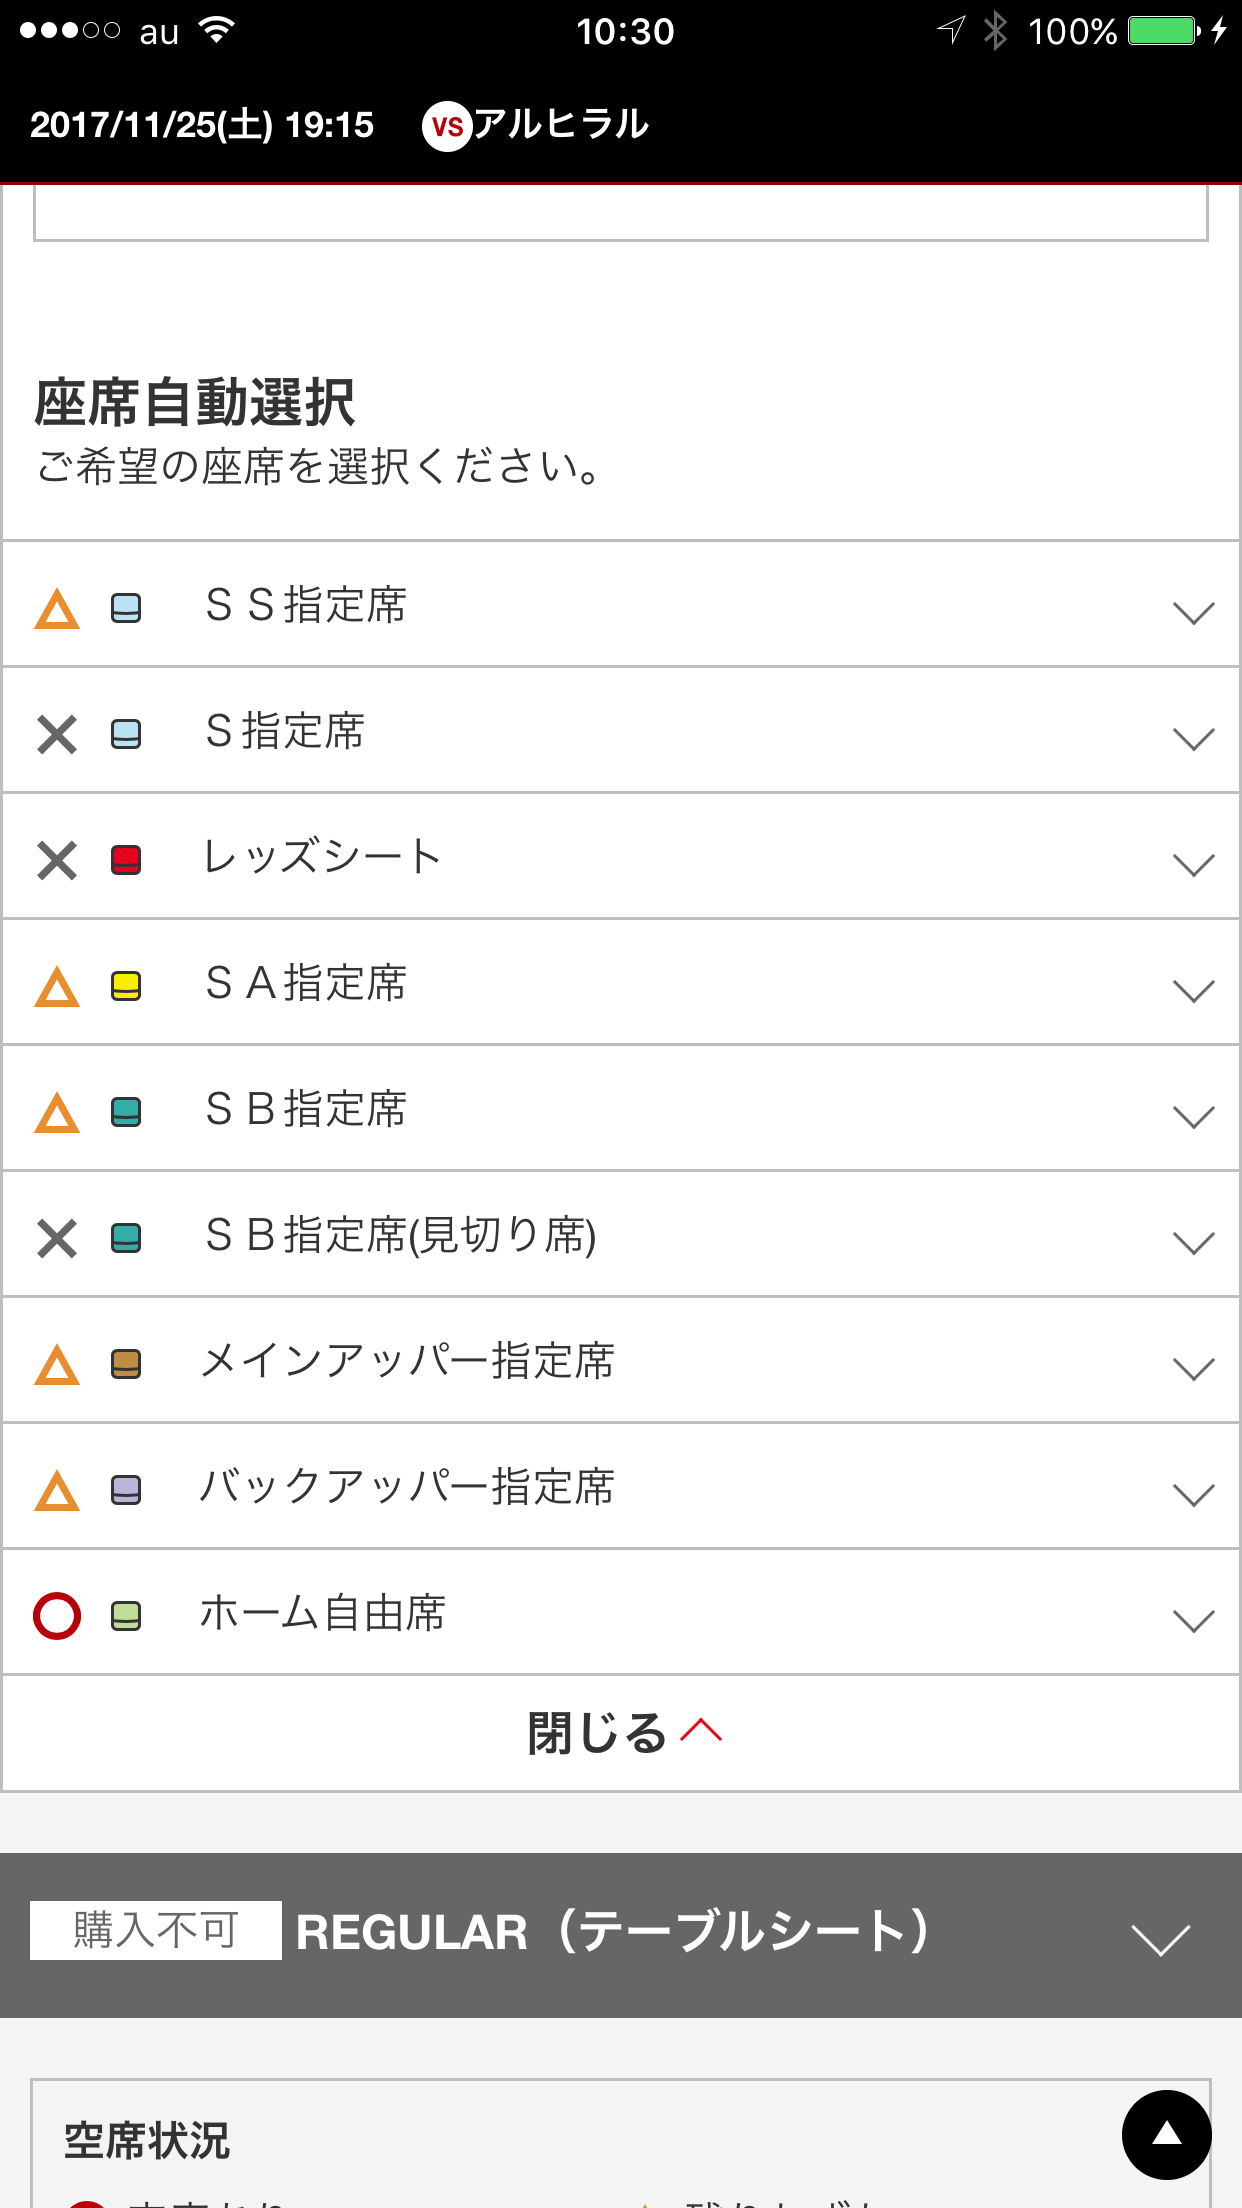1242x2208 pixels.
Task: Click the yellow ＳＡ指定席 seat swatch
Action: (126, 986)
